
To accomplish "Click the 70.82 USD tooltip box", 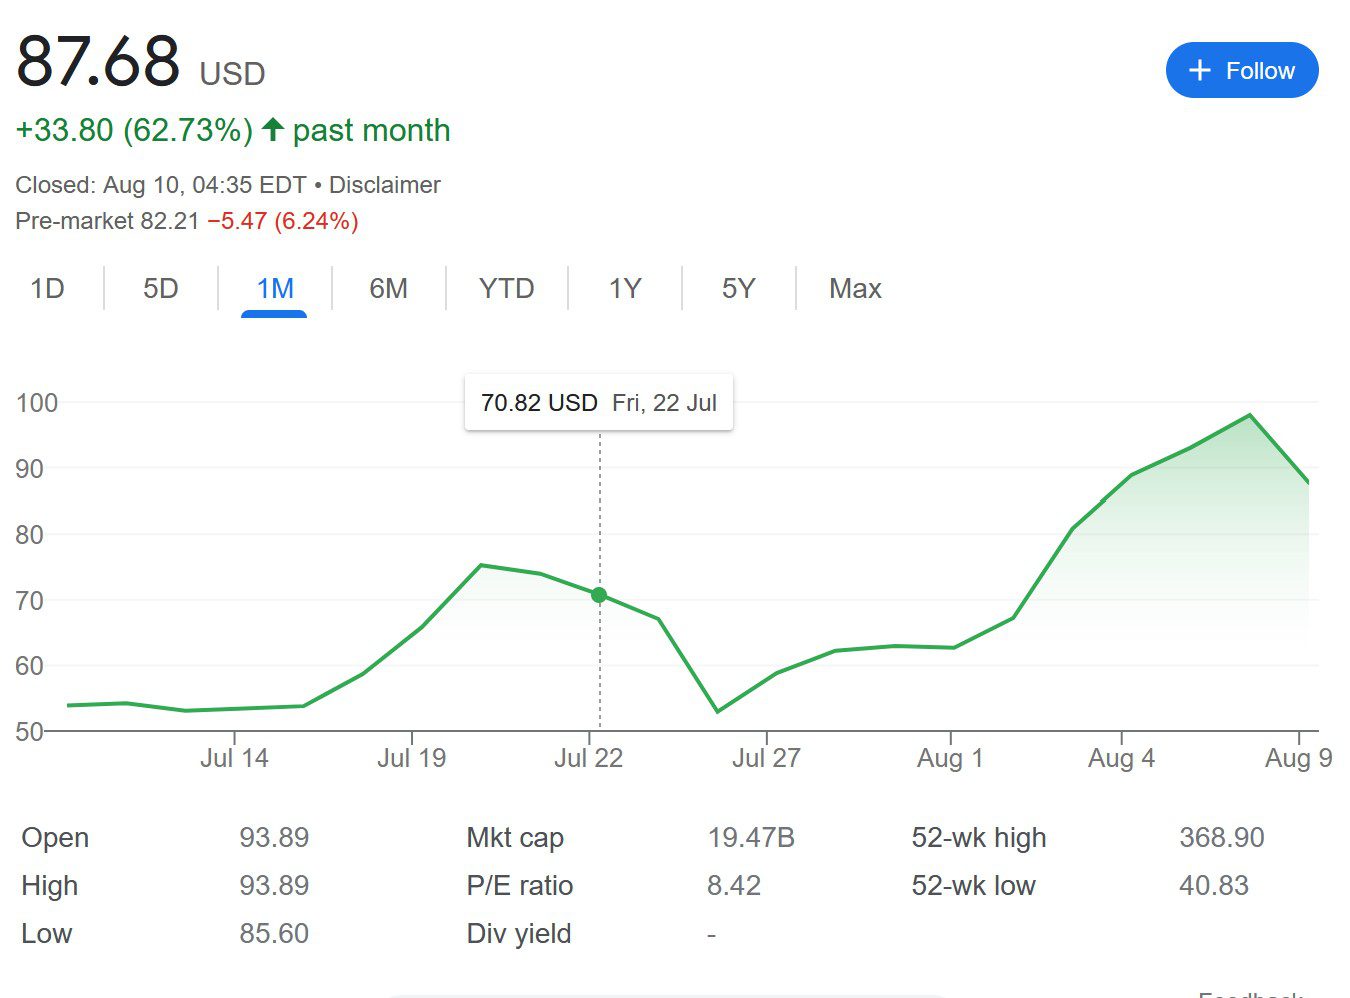I will pos(598,403).
